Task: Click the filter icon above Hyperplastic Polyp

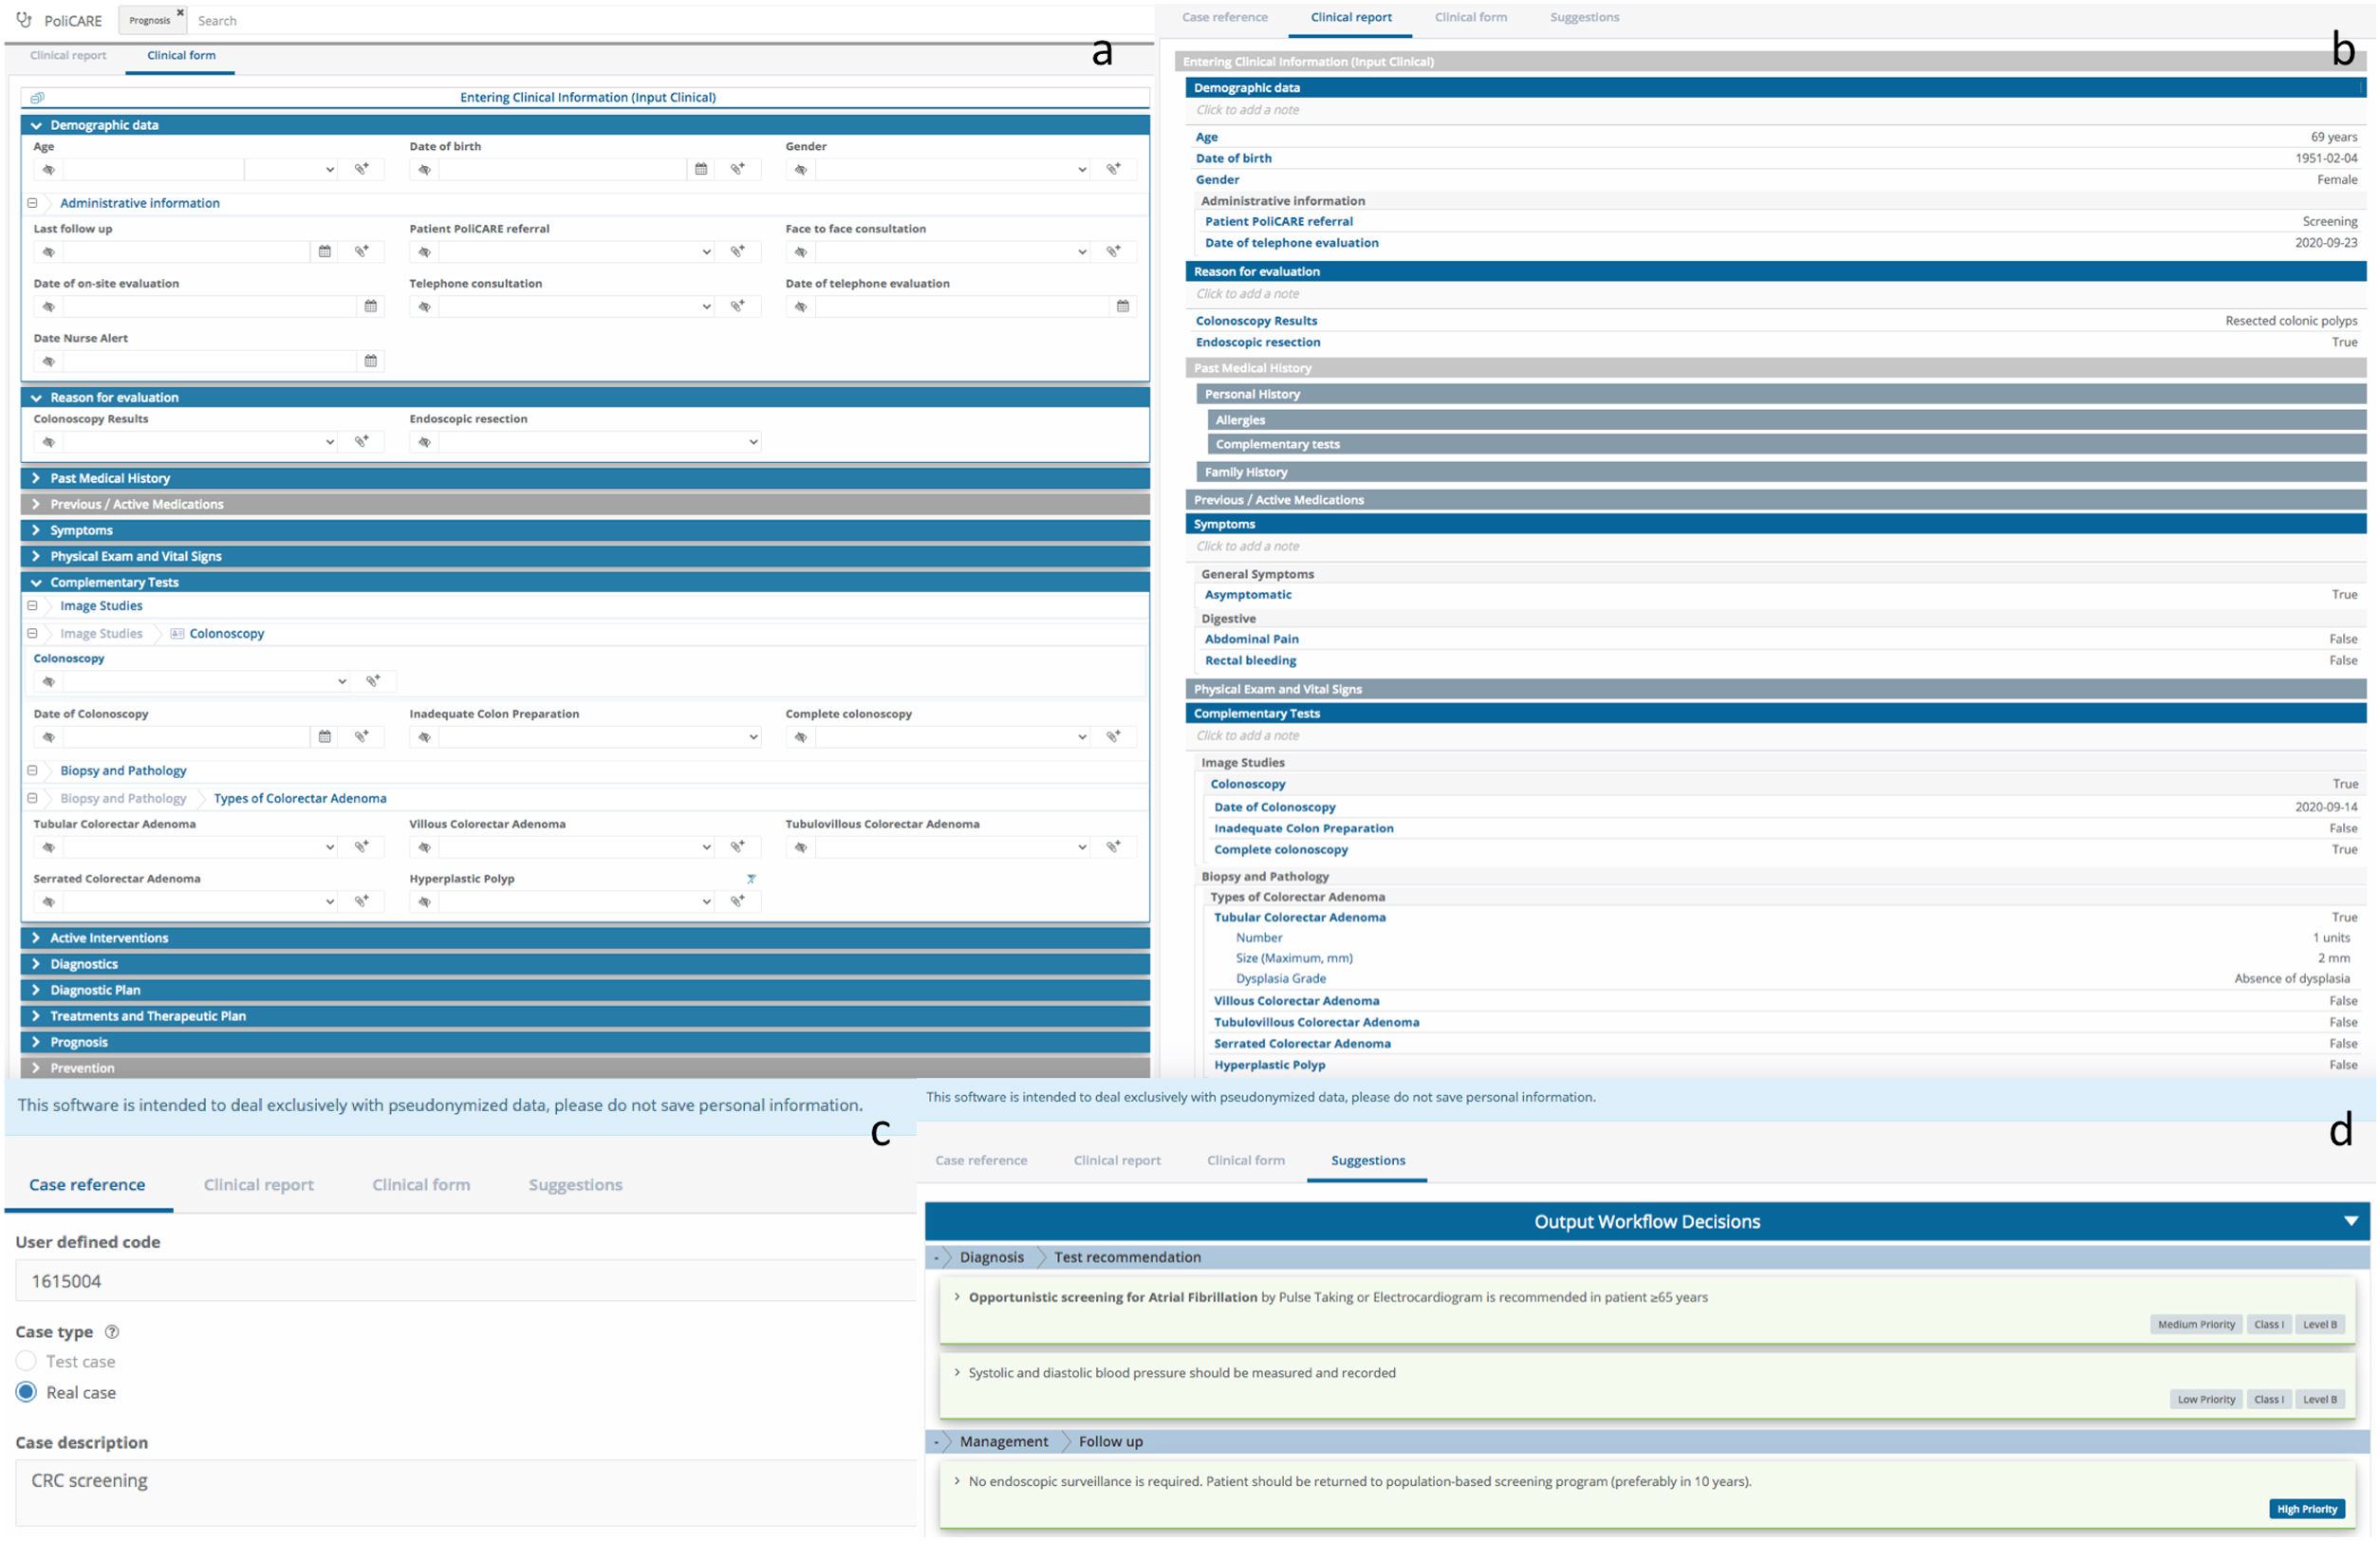Action: pyautogui.click(x=751, y=879)
